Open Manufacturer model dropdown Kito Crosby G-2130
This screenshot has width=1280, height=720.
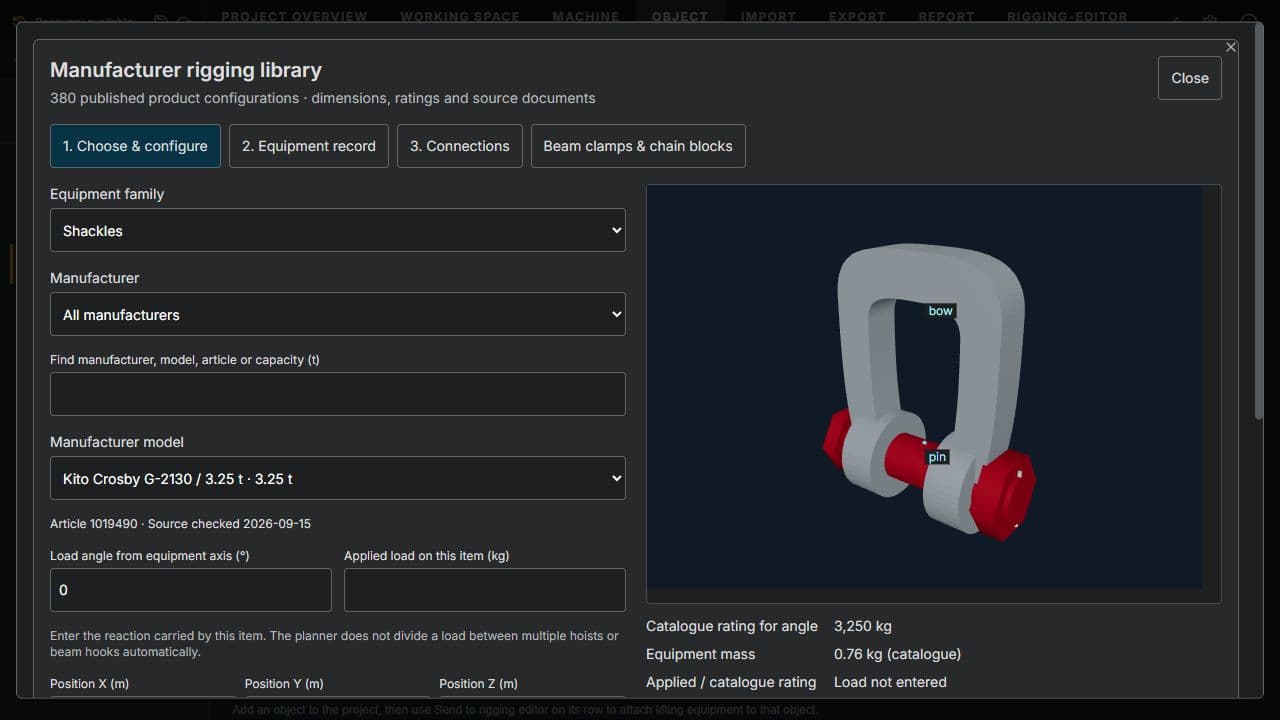point(338,478)
